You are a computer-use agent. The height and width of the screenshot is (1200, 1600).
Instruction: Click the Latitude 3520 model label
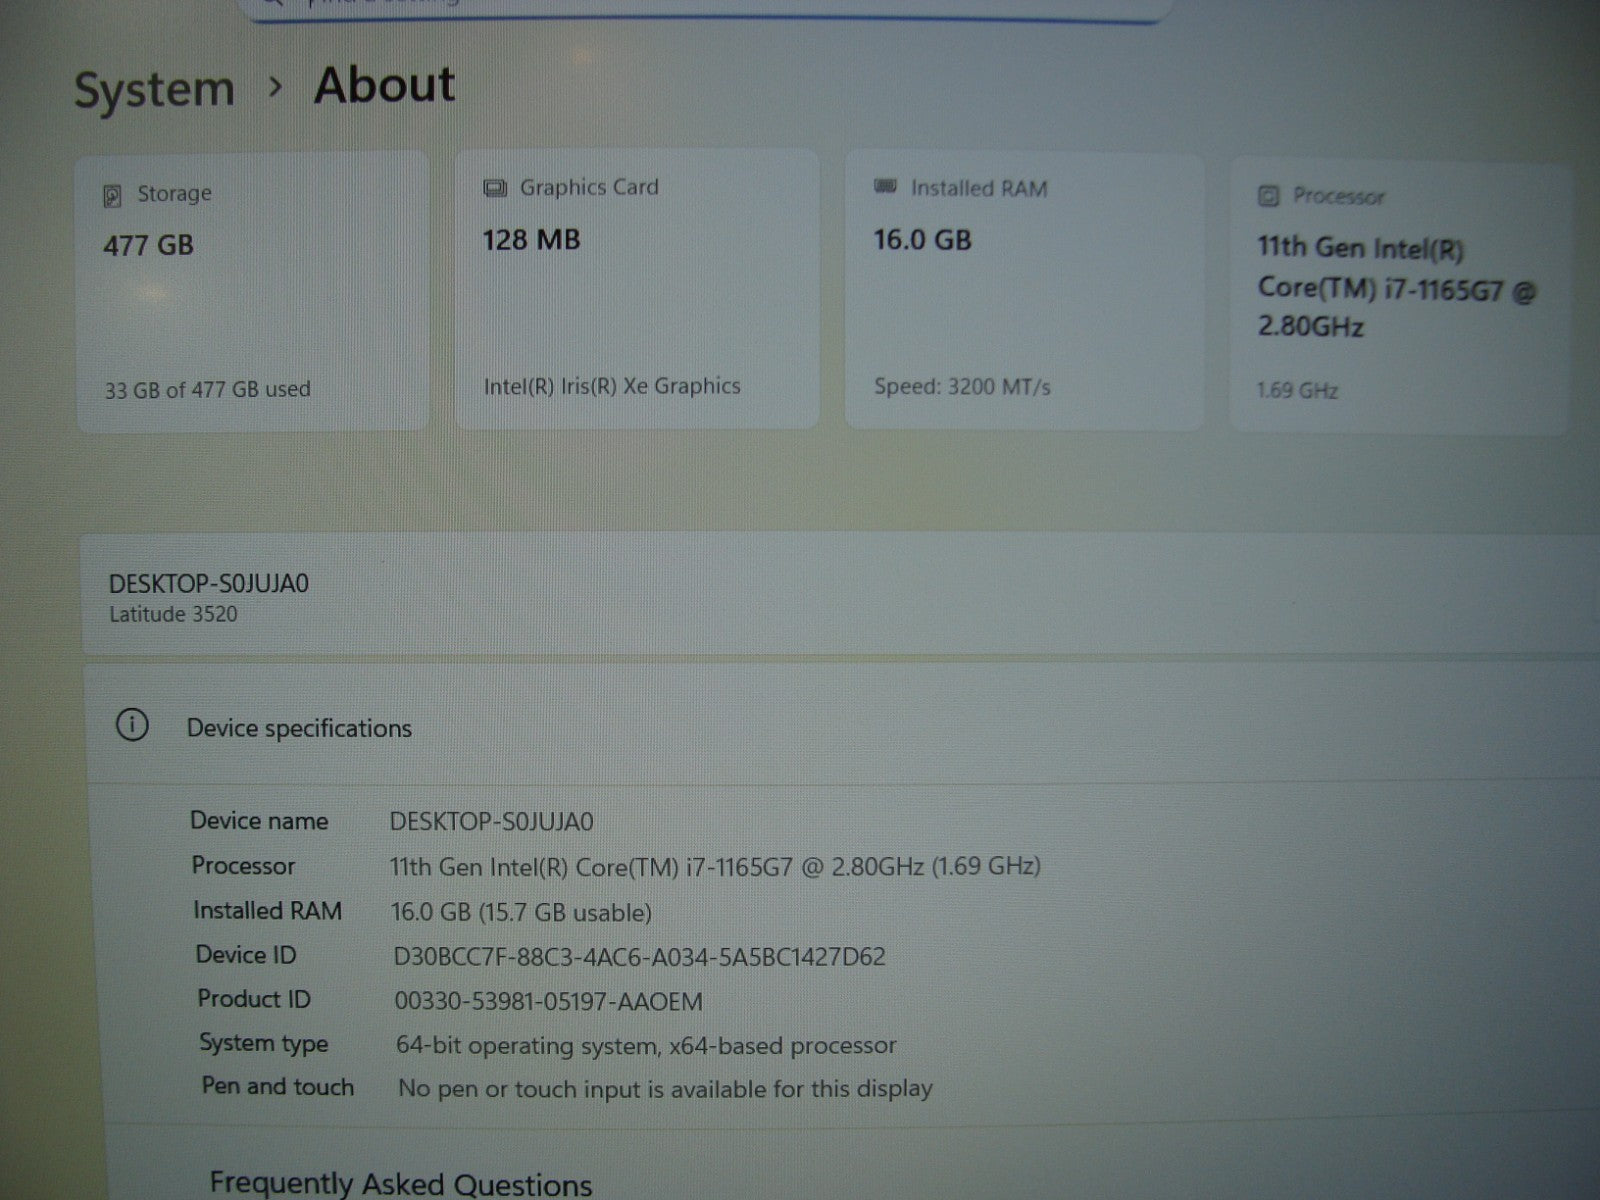[173, 615]
